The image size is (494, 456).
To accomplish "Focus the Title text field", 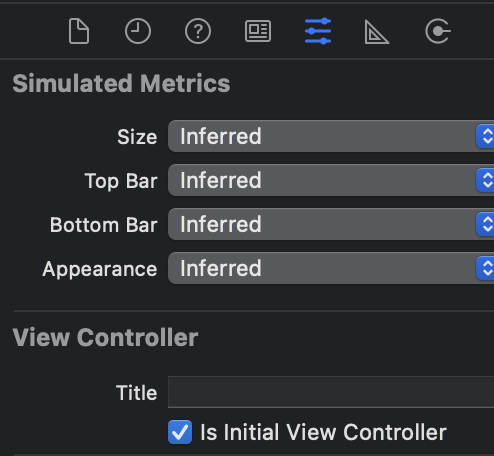I will (x=331, y=392).
